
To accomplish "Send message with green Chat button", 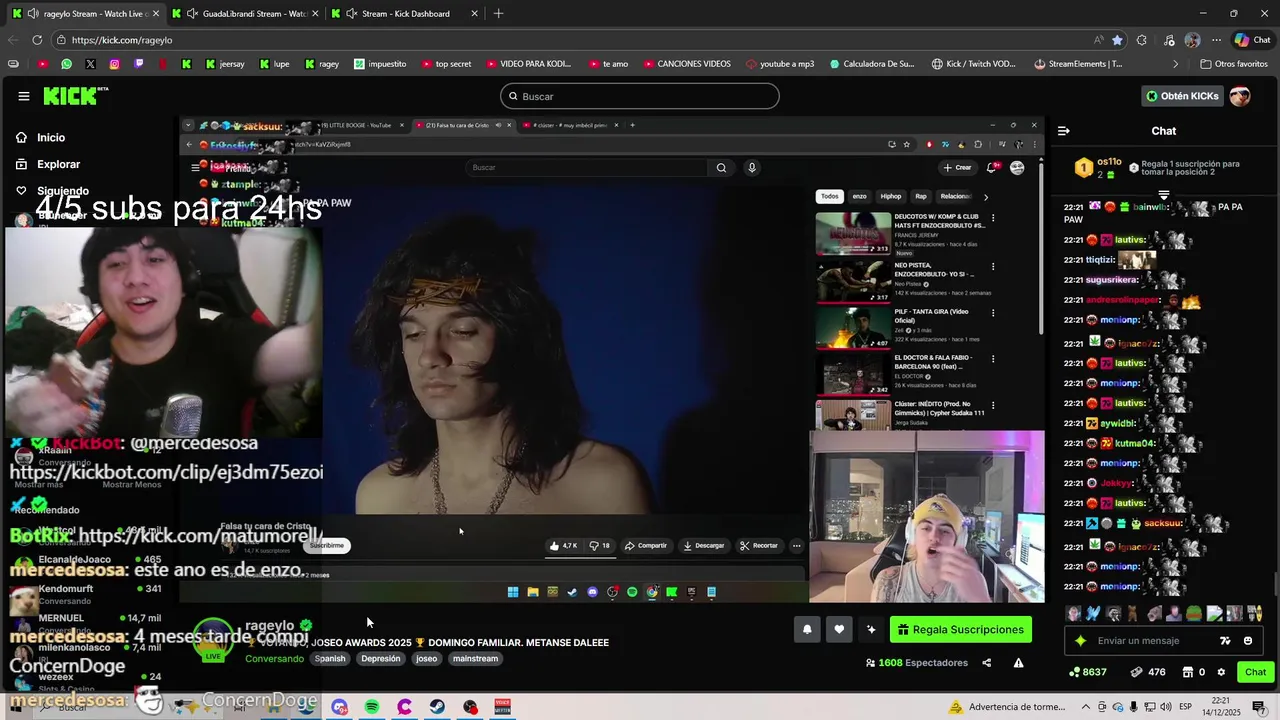I will point(1255,672).
